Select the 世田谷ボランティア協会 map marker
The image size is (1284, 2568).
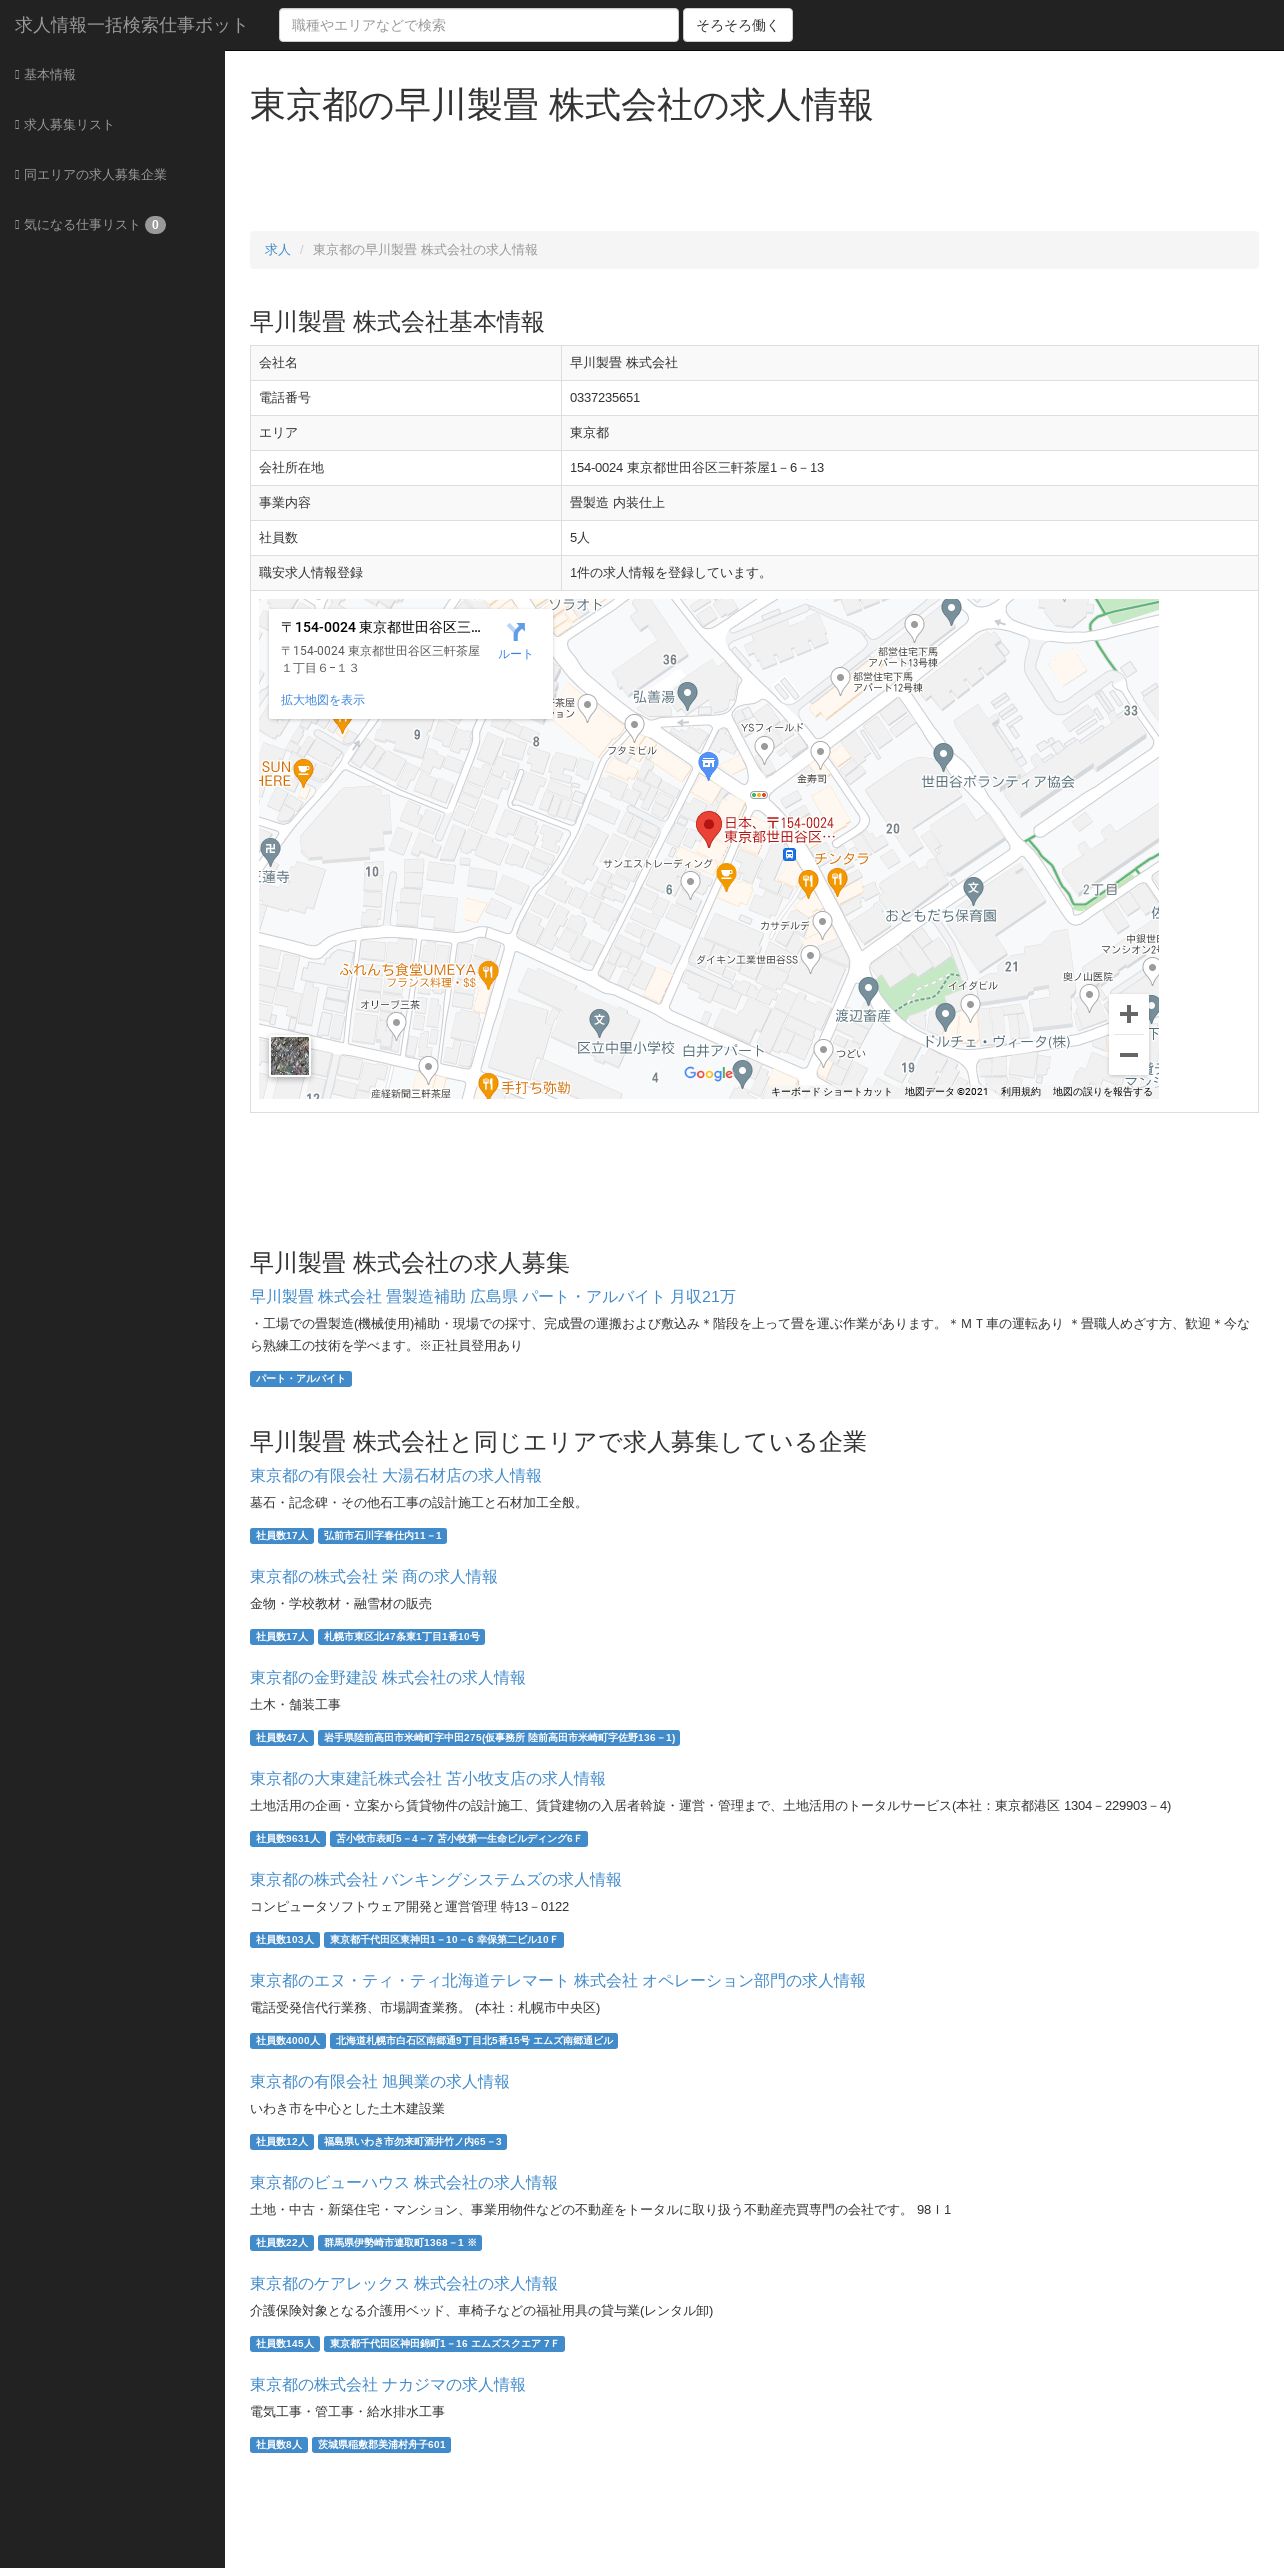pyautogui.click(x=943, y=756)
